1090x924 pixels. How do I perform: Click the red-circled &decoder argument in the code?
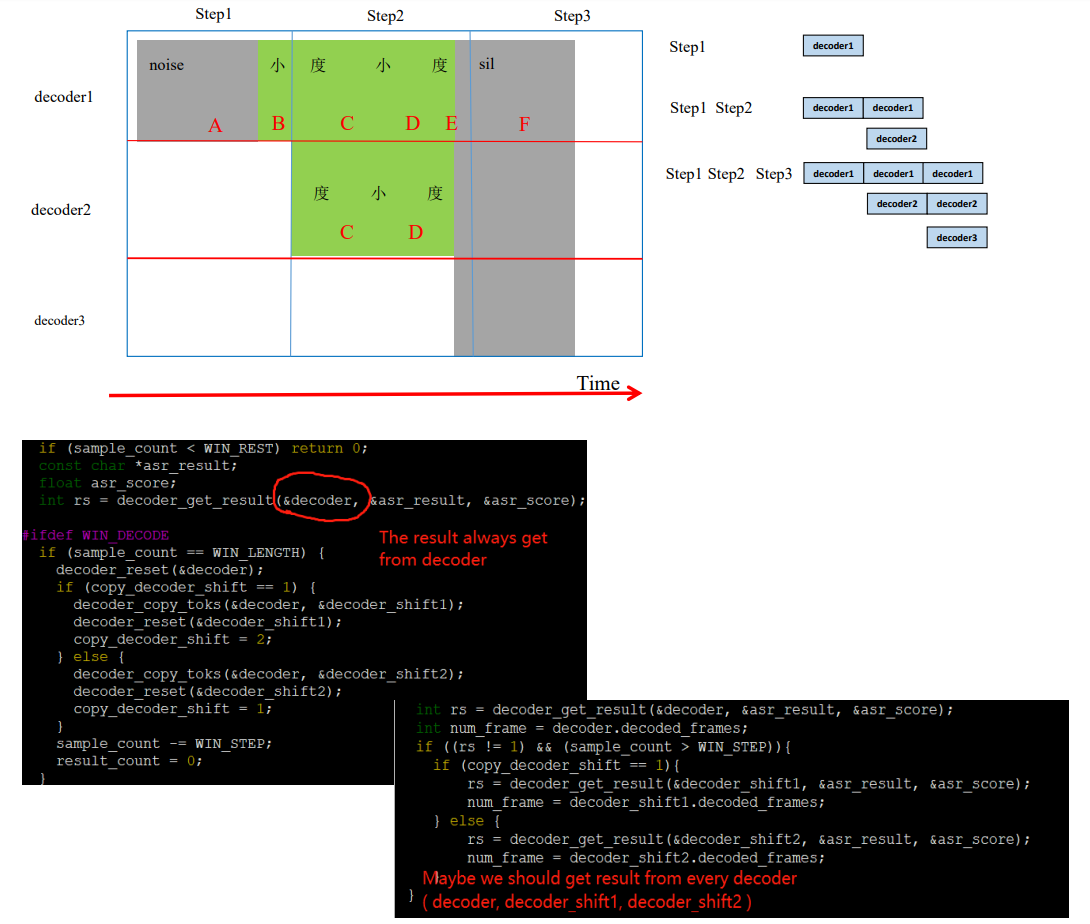[x=320, y=500]
